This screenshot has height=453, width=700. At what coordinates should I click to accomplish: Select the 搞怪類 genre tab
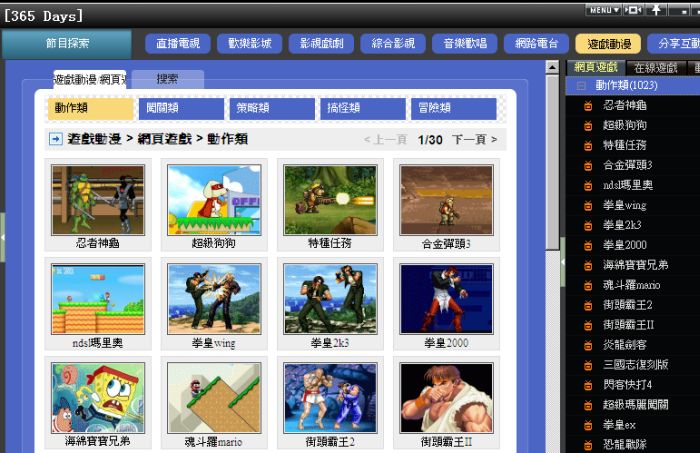coord(362,108)
